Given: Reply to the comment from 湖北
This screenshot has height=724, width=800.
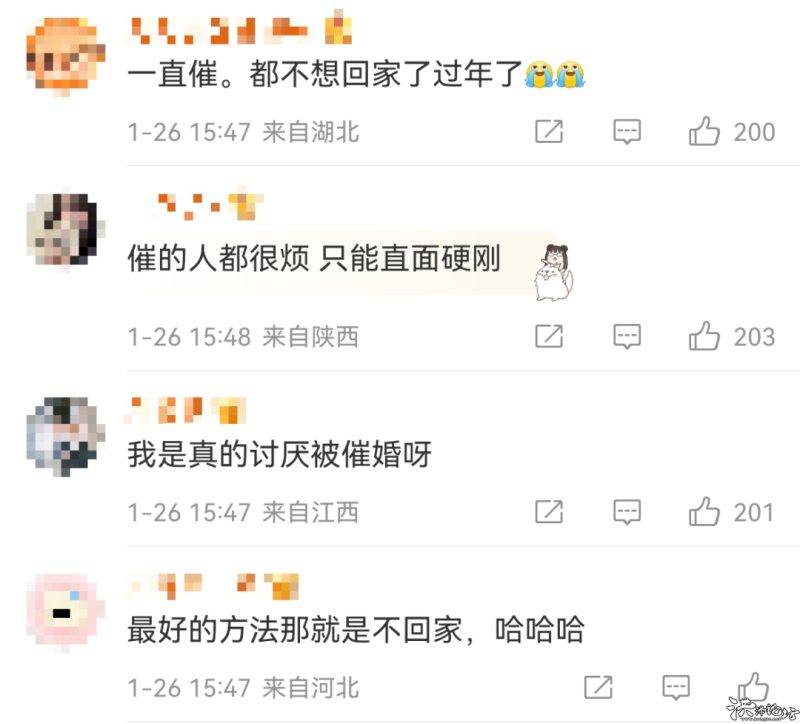Looking at the screenshot, I should (x=627, y=132).
